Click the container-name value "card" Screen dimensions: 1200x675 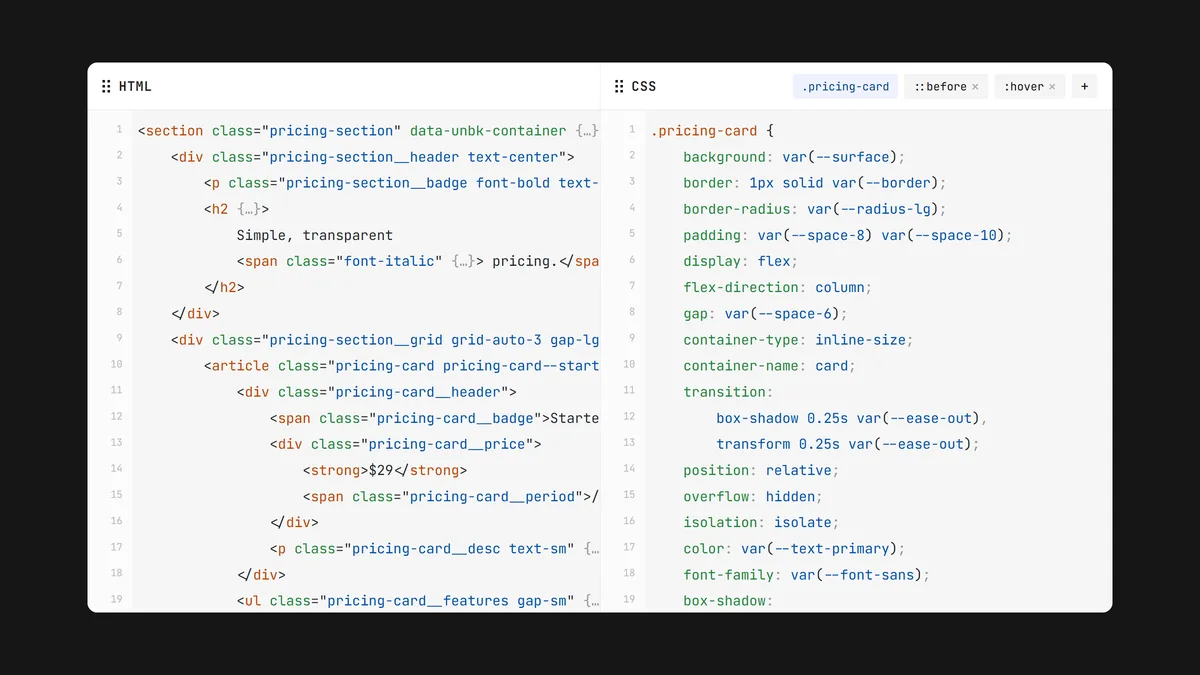pos(832,366)
